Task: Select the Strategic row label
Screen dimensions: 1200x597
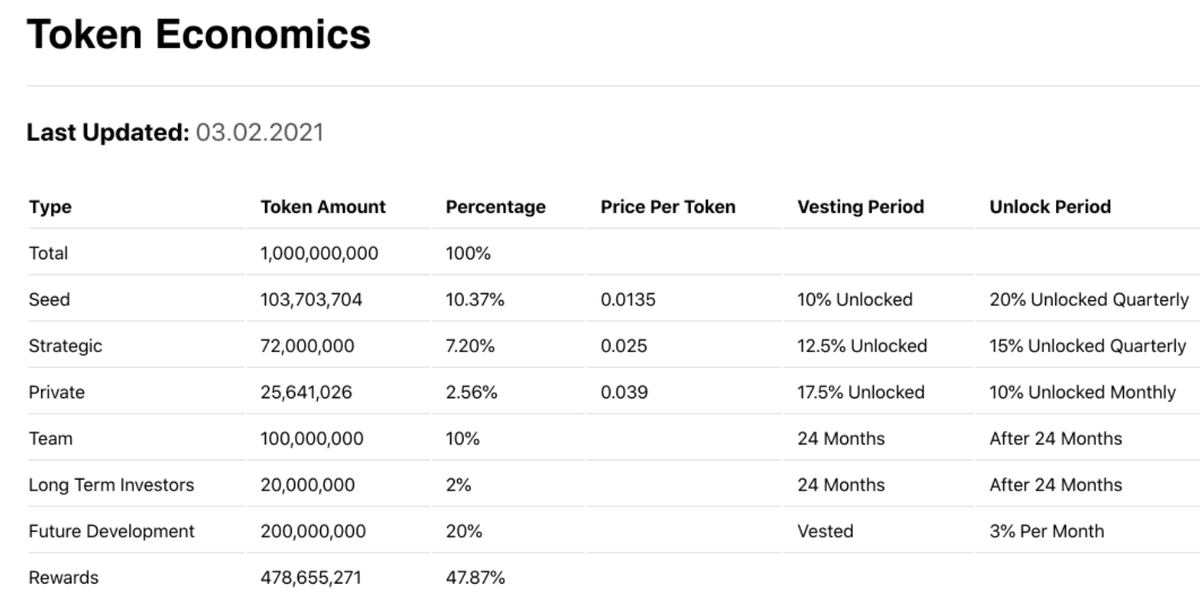Action: 65,346
